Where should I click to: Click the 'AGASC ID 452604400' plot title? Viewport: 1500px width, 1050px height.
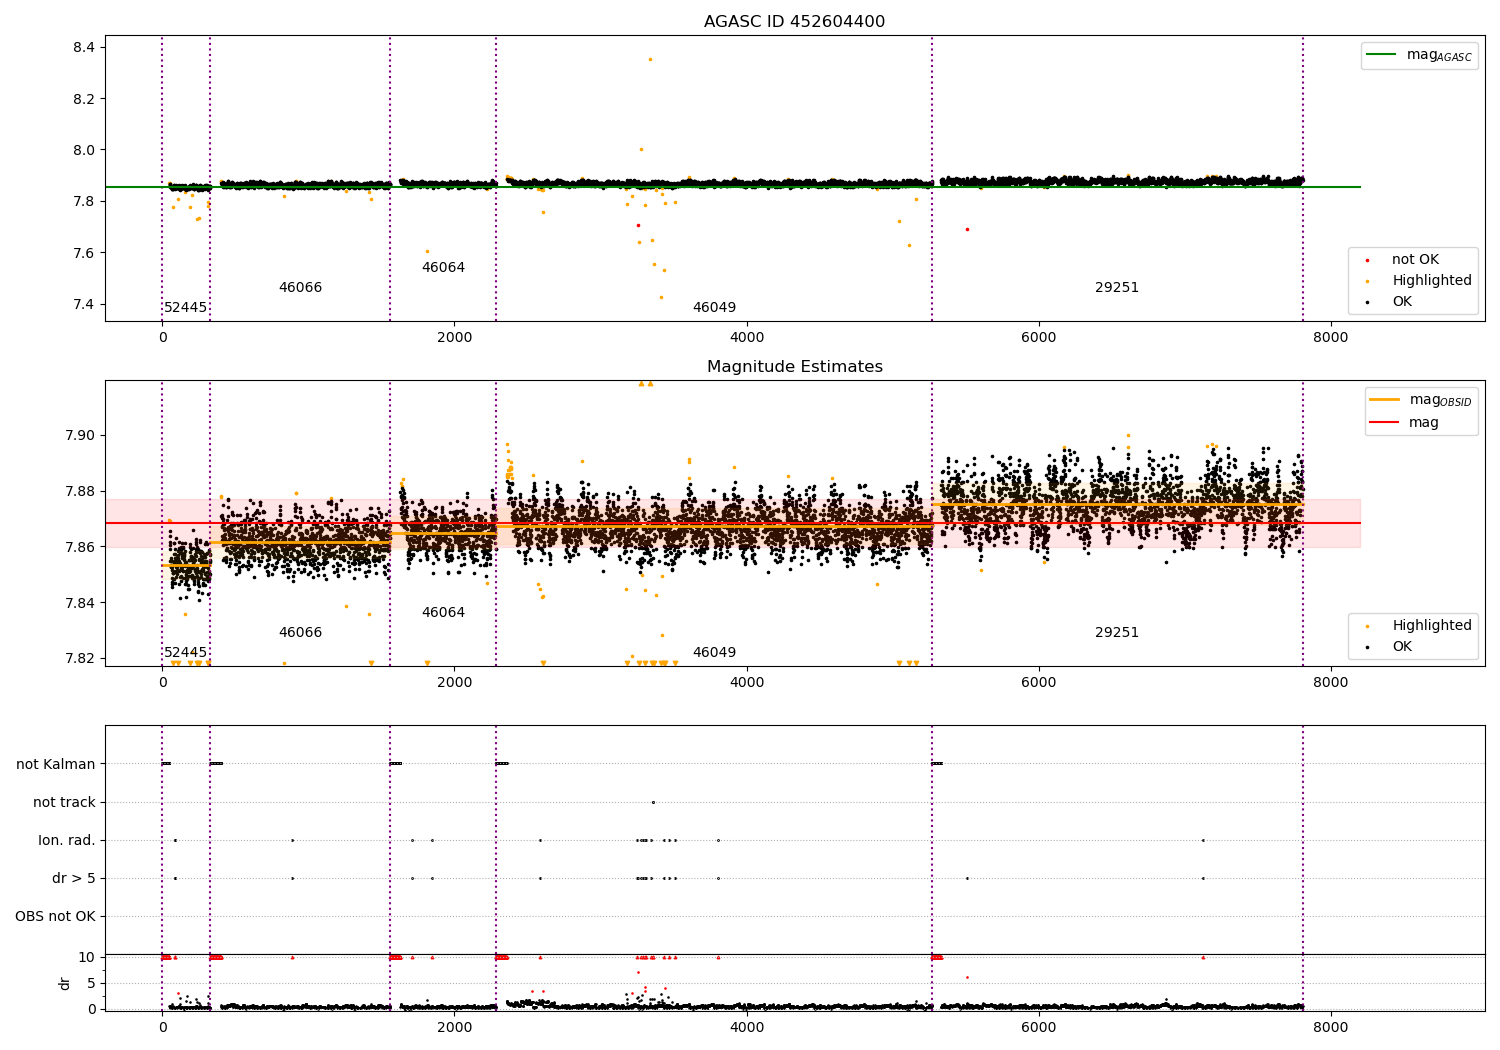click(x=794, y=22)
